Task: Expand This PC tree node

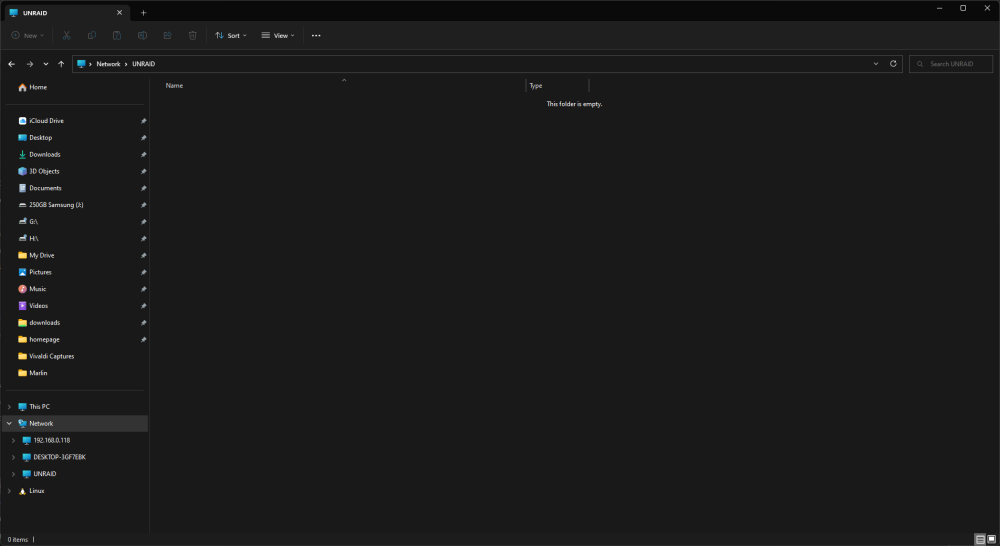Action: tap(9, 407)
